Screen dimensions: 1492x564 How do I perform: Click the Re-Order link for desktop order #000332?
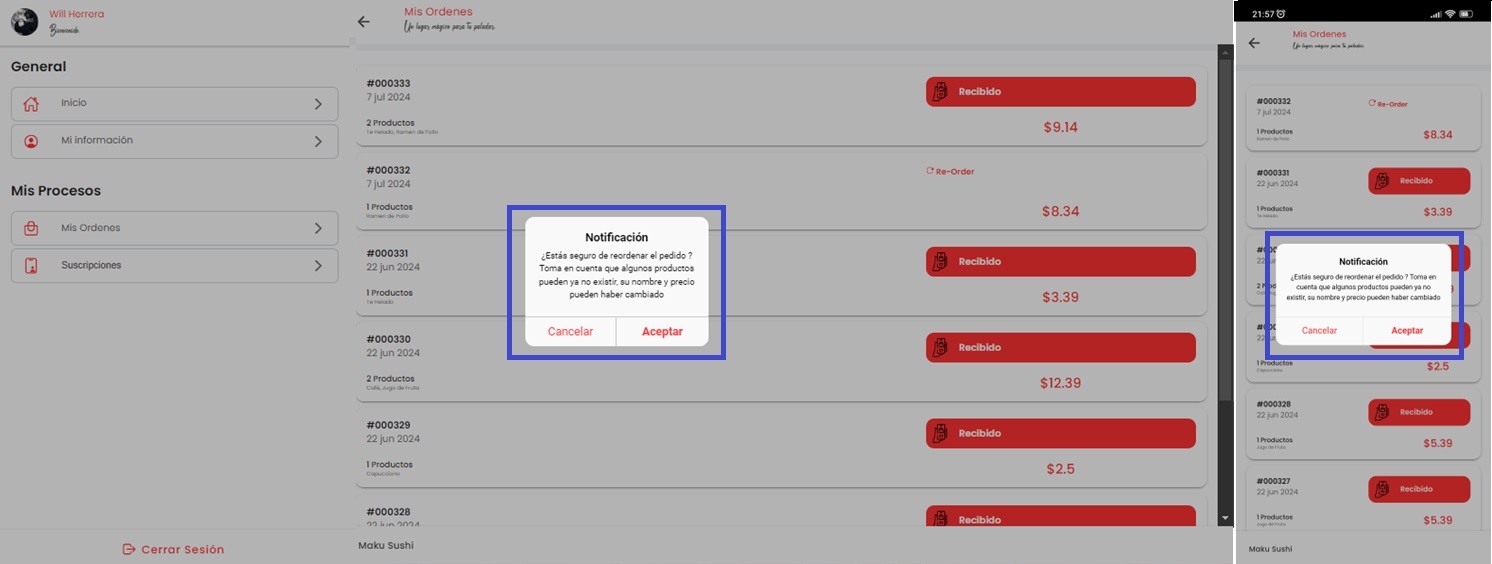coord(954,172)
